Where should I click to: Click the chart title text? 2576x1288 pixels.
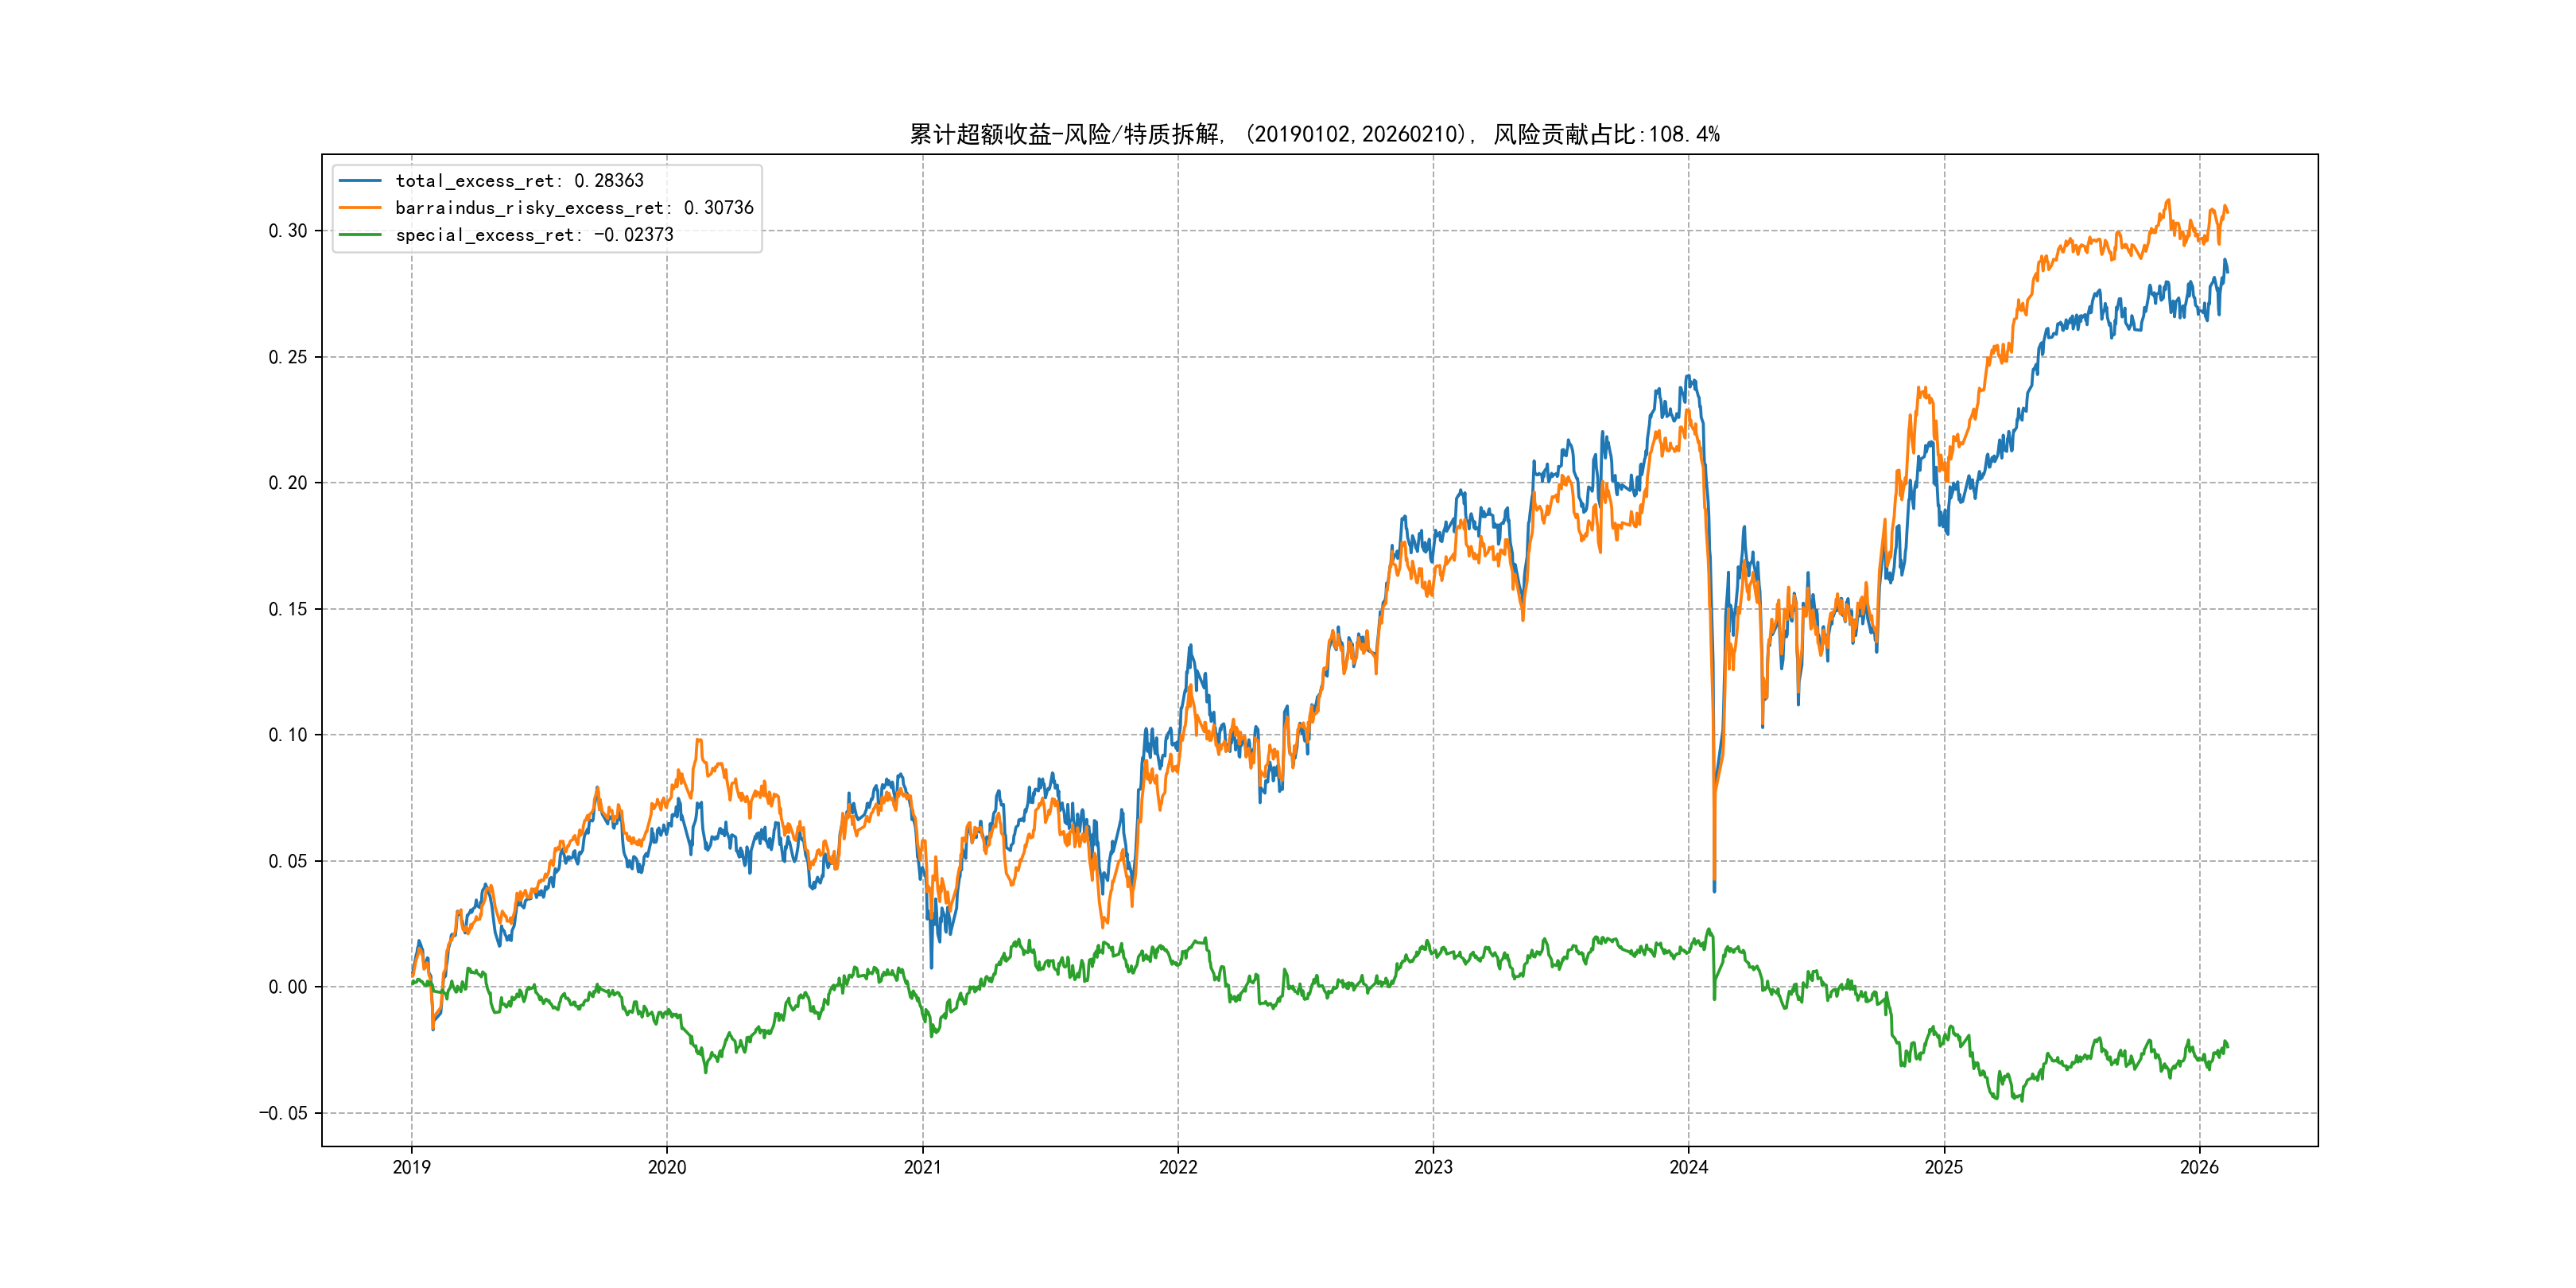pos(1314,134)
